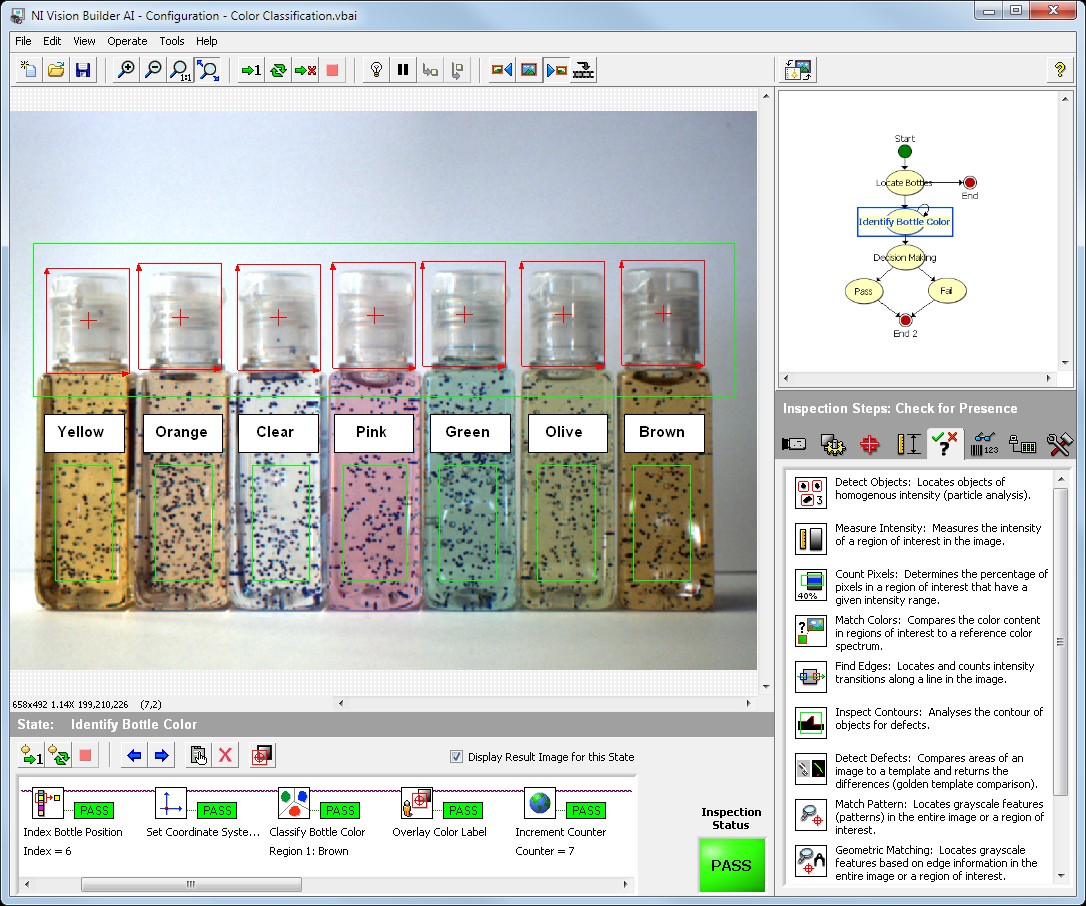
Task: Add the Detect Defects step
Action: point(921,770)
